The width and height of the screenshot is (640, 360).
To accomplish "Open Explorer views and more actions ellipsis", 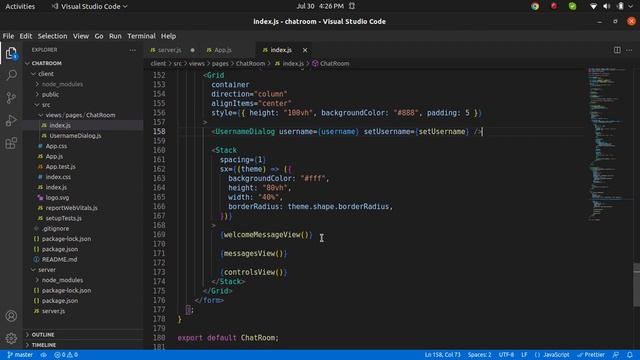I will (x=133, y=50).
